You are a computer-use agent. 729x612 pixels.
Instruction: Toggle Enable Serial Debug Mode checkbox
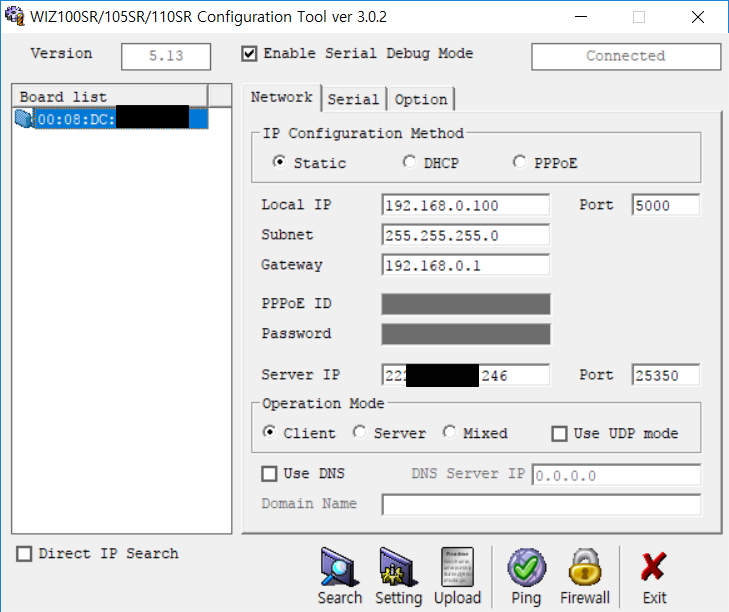[249, 54]
